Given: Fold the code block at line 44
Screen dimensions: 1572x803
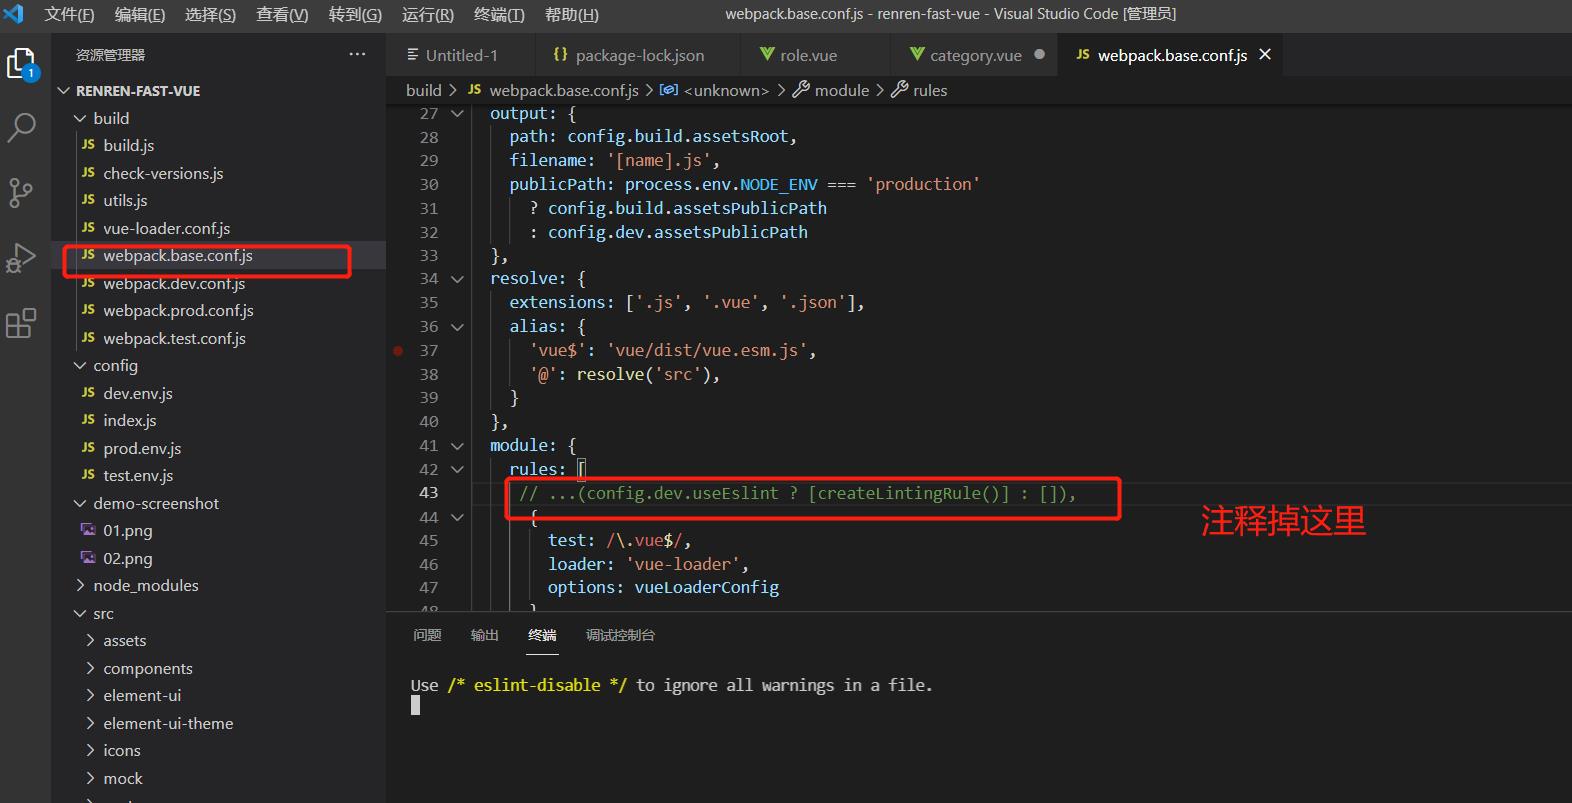Looking at the screenshot, I should point(457,517).
